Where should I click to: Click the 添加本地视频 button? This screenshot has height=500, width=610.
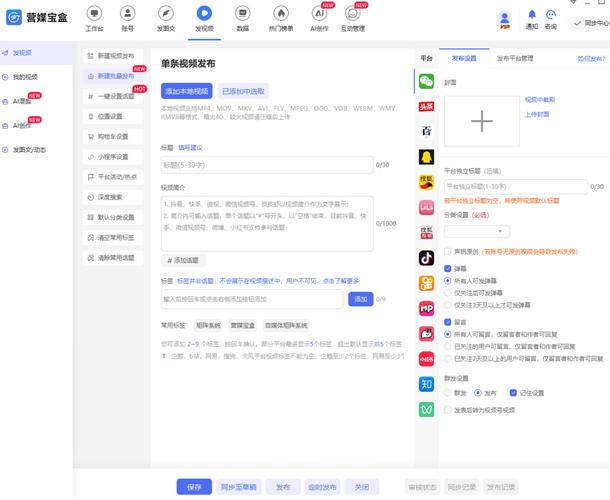(186, 91)
